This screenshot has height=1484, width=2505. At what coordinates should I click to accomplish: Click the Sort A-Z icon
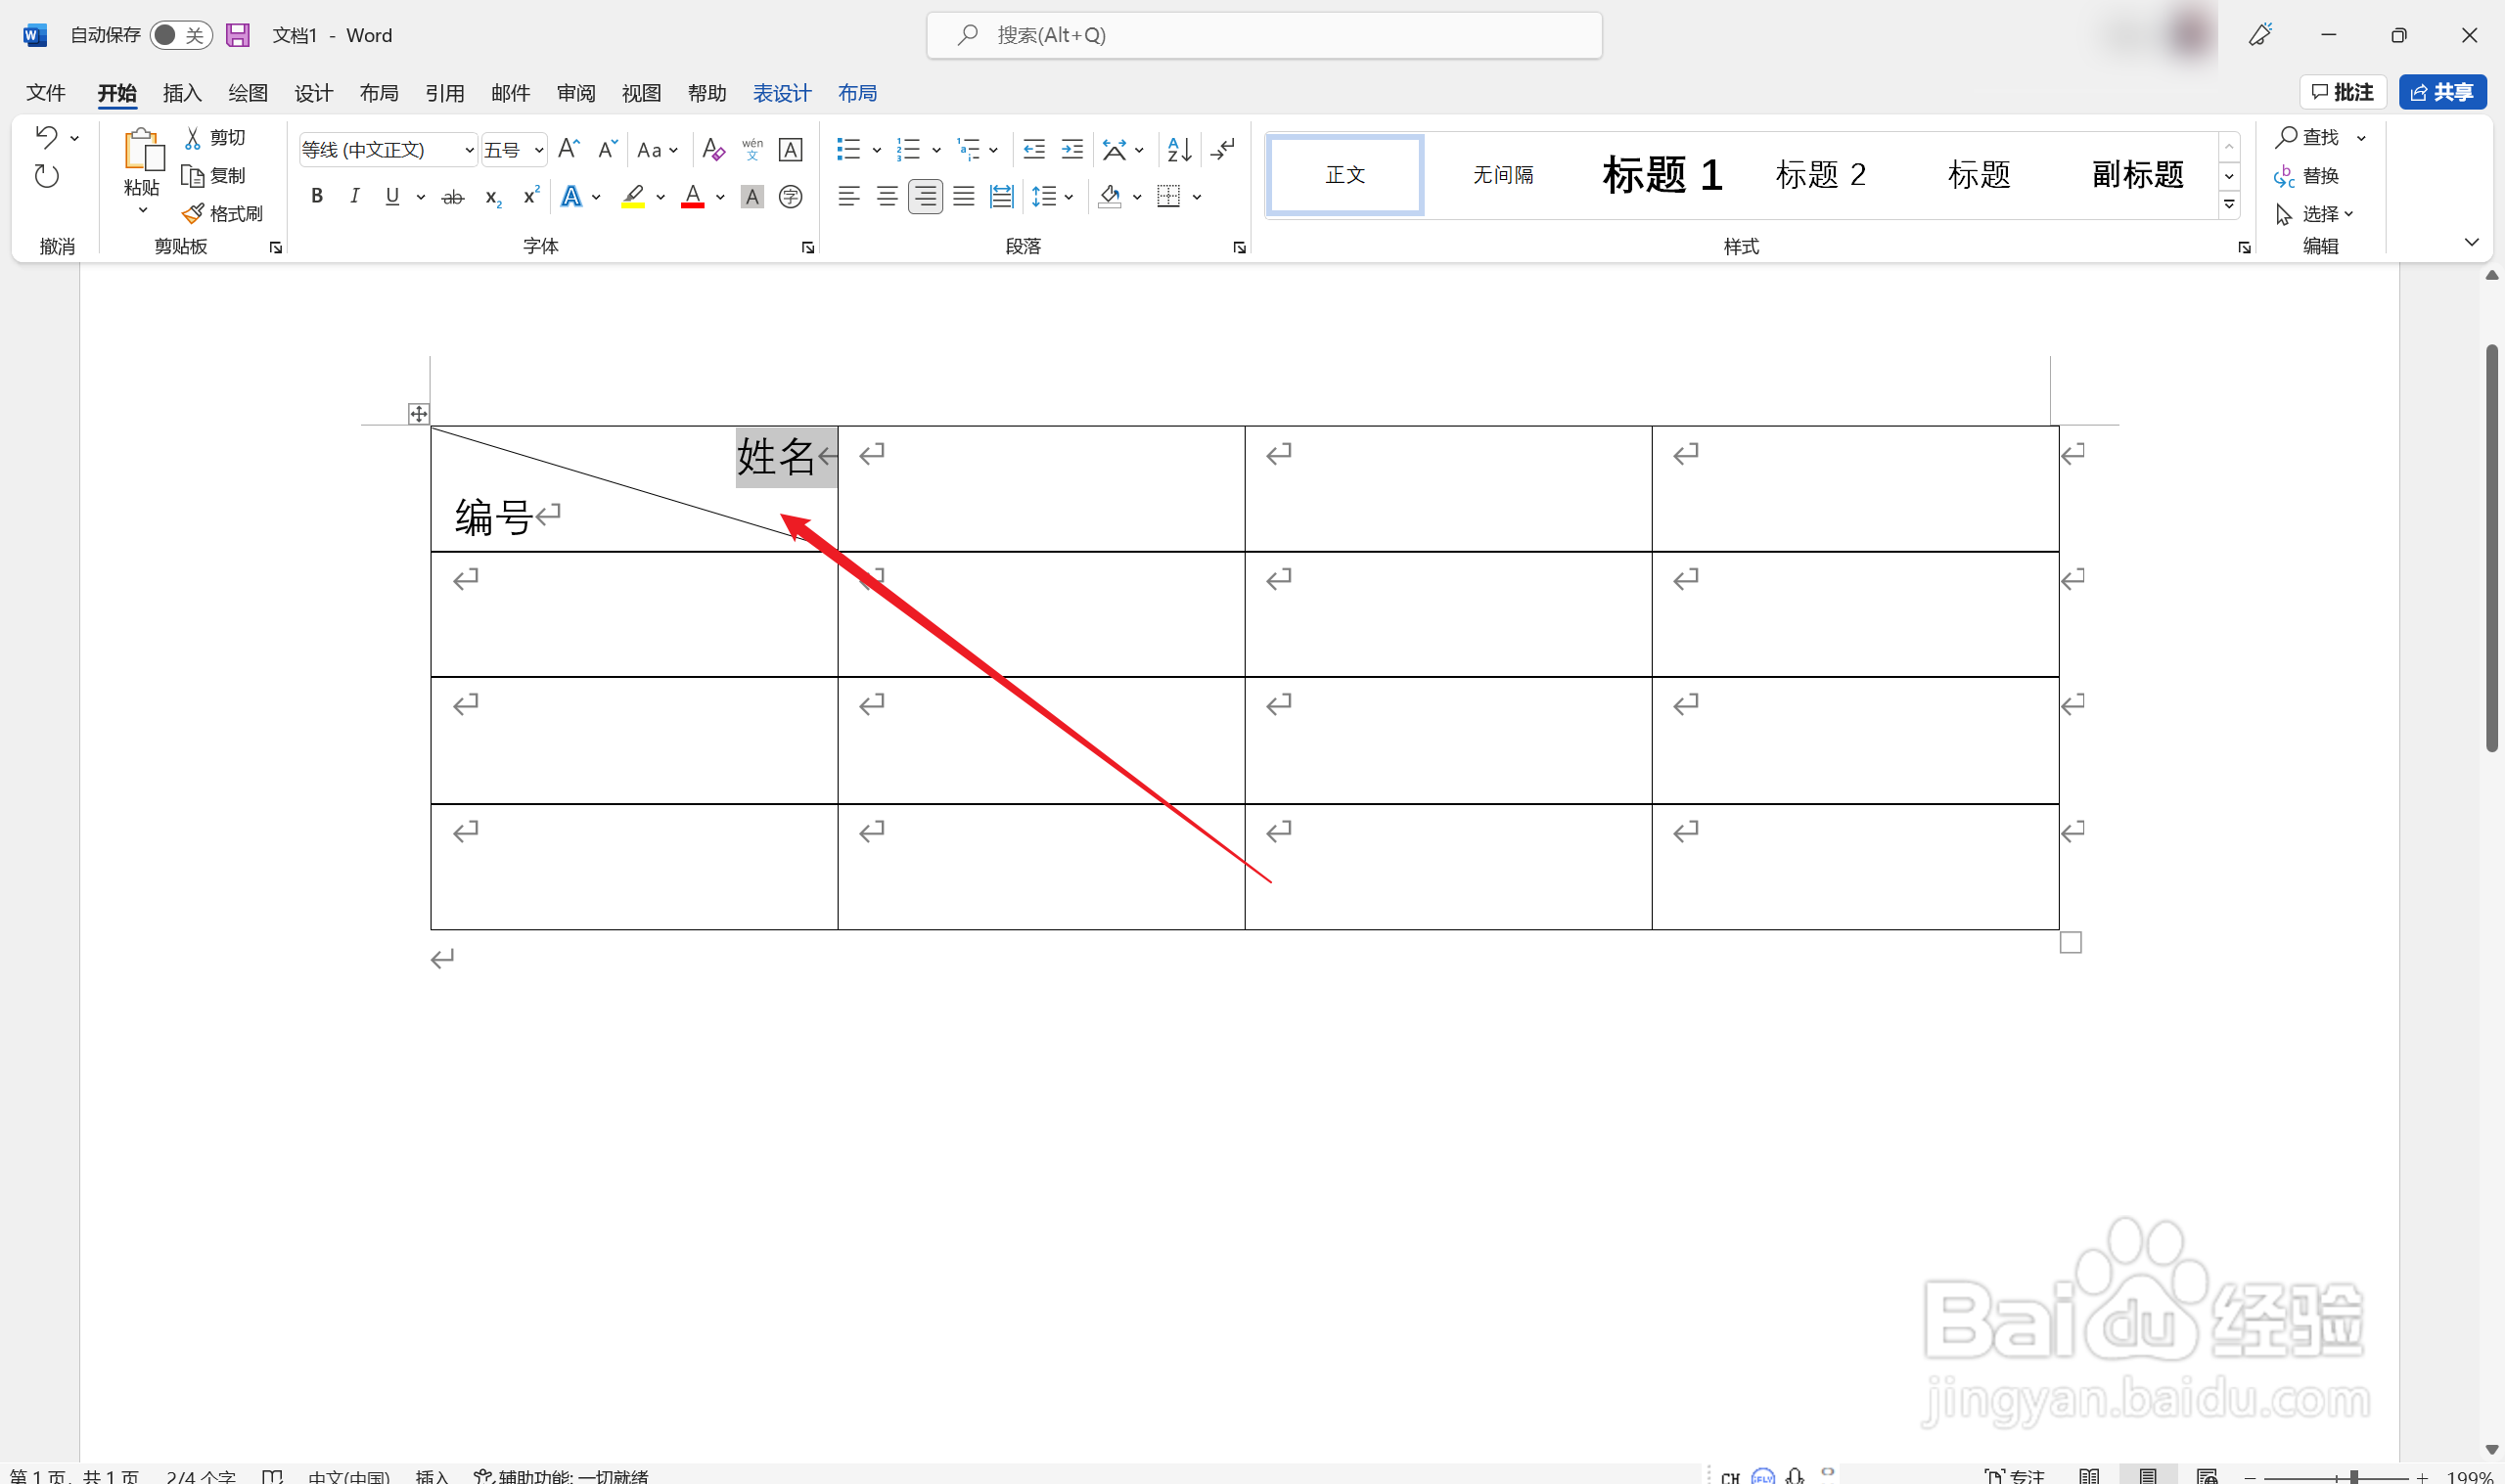coord(1179,150)
